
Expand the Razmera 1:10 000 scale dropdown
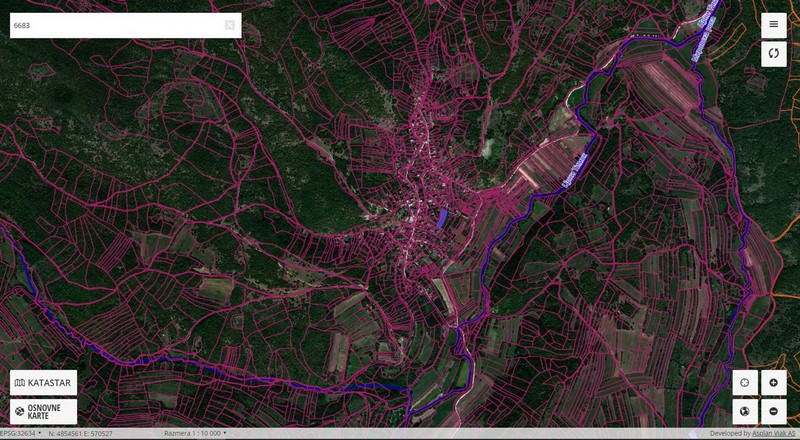[195, 434]
